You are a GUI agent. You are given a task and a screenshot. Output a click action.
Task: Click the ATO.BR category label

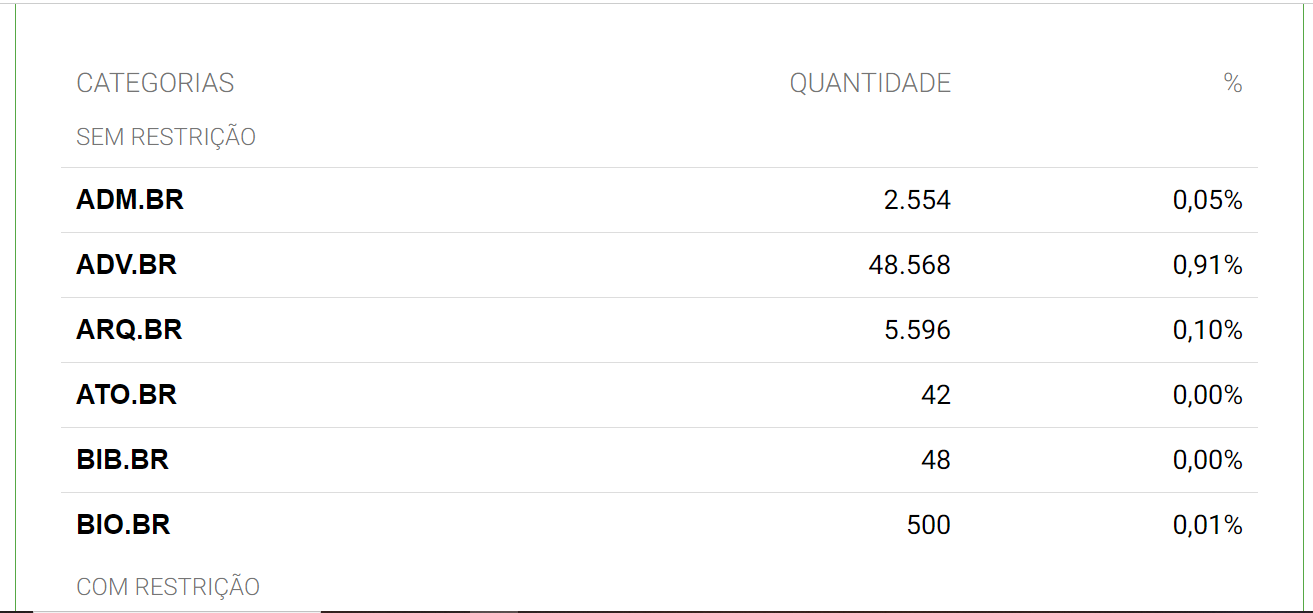[127, 395]
